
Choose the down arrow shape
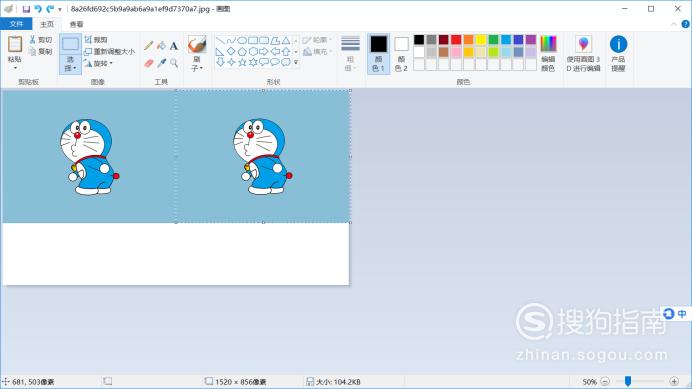[x=220, y=62]
